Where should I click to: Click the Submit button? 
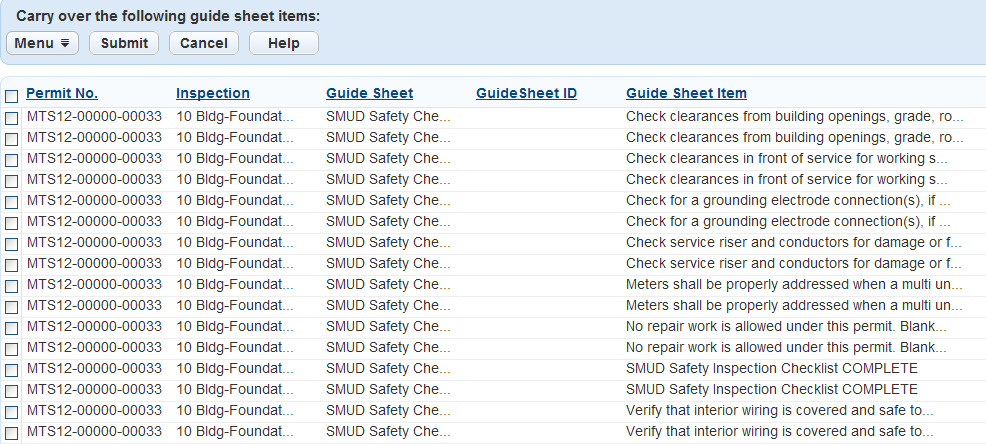124,43
